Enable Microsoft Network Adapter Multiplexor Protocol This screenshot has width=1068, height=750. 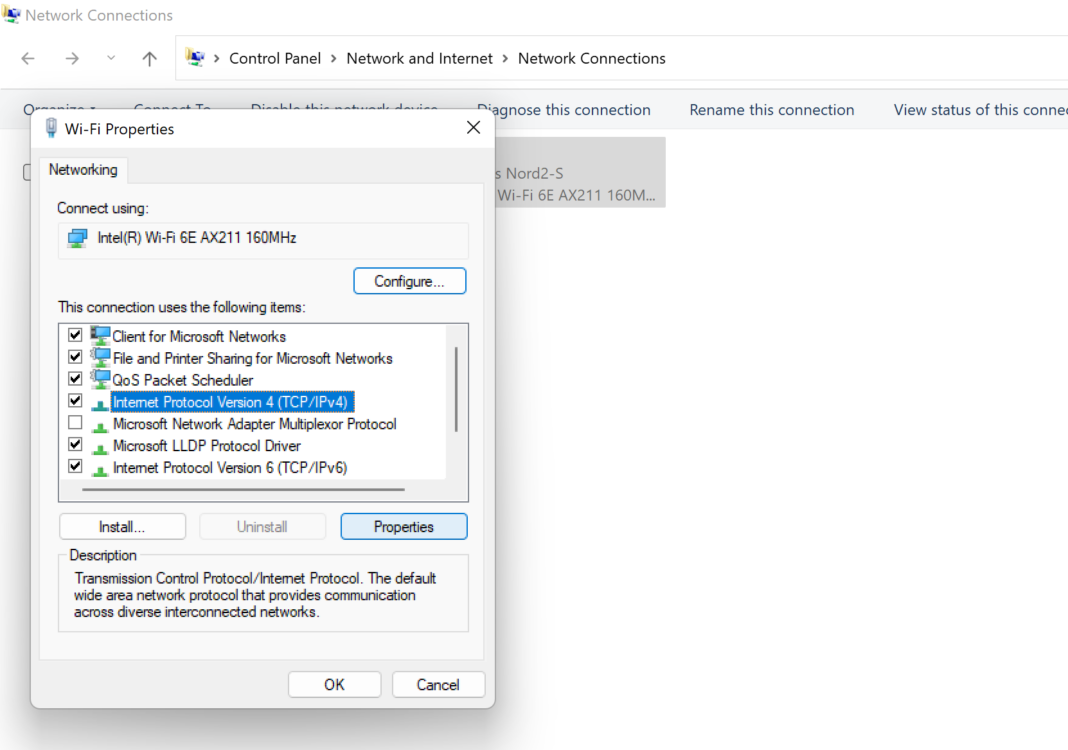coord(75,423)
